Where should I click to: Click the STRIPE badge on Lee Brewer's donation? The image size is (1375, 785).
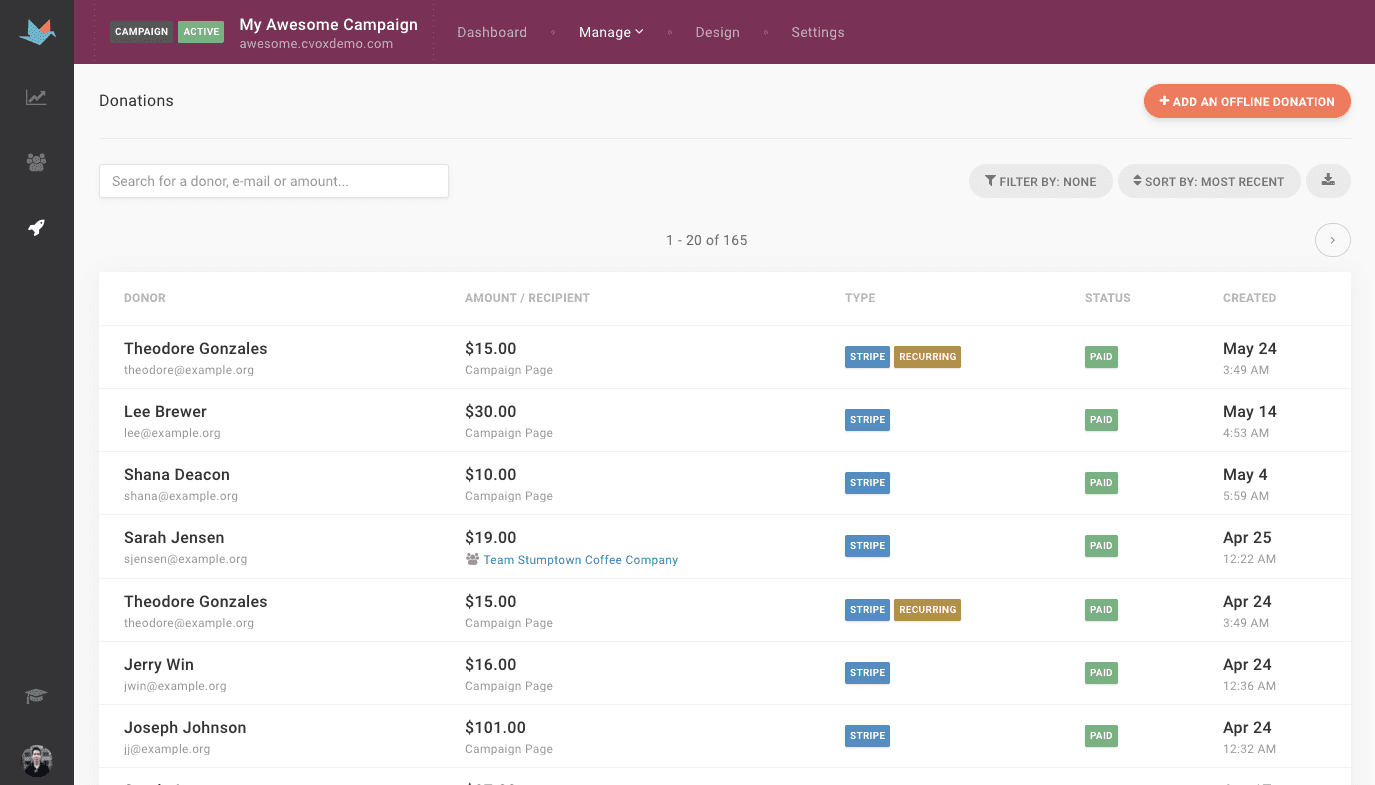tap(867, 419)
